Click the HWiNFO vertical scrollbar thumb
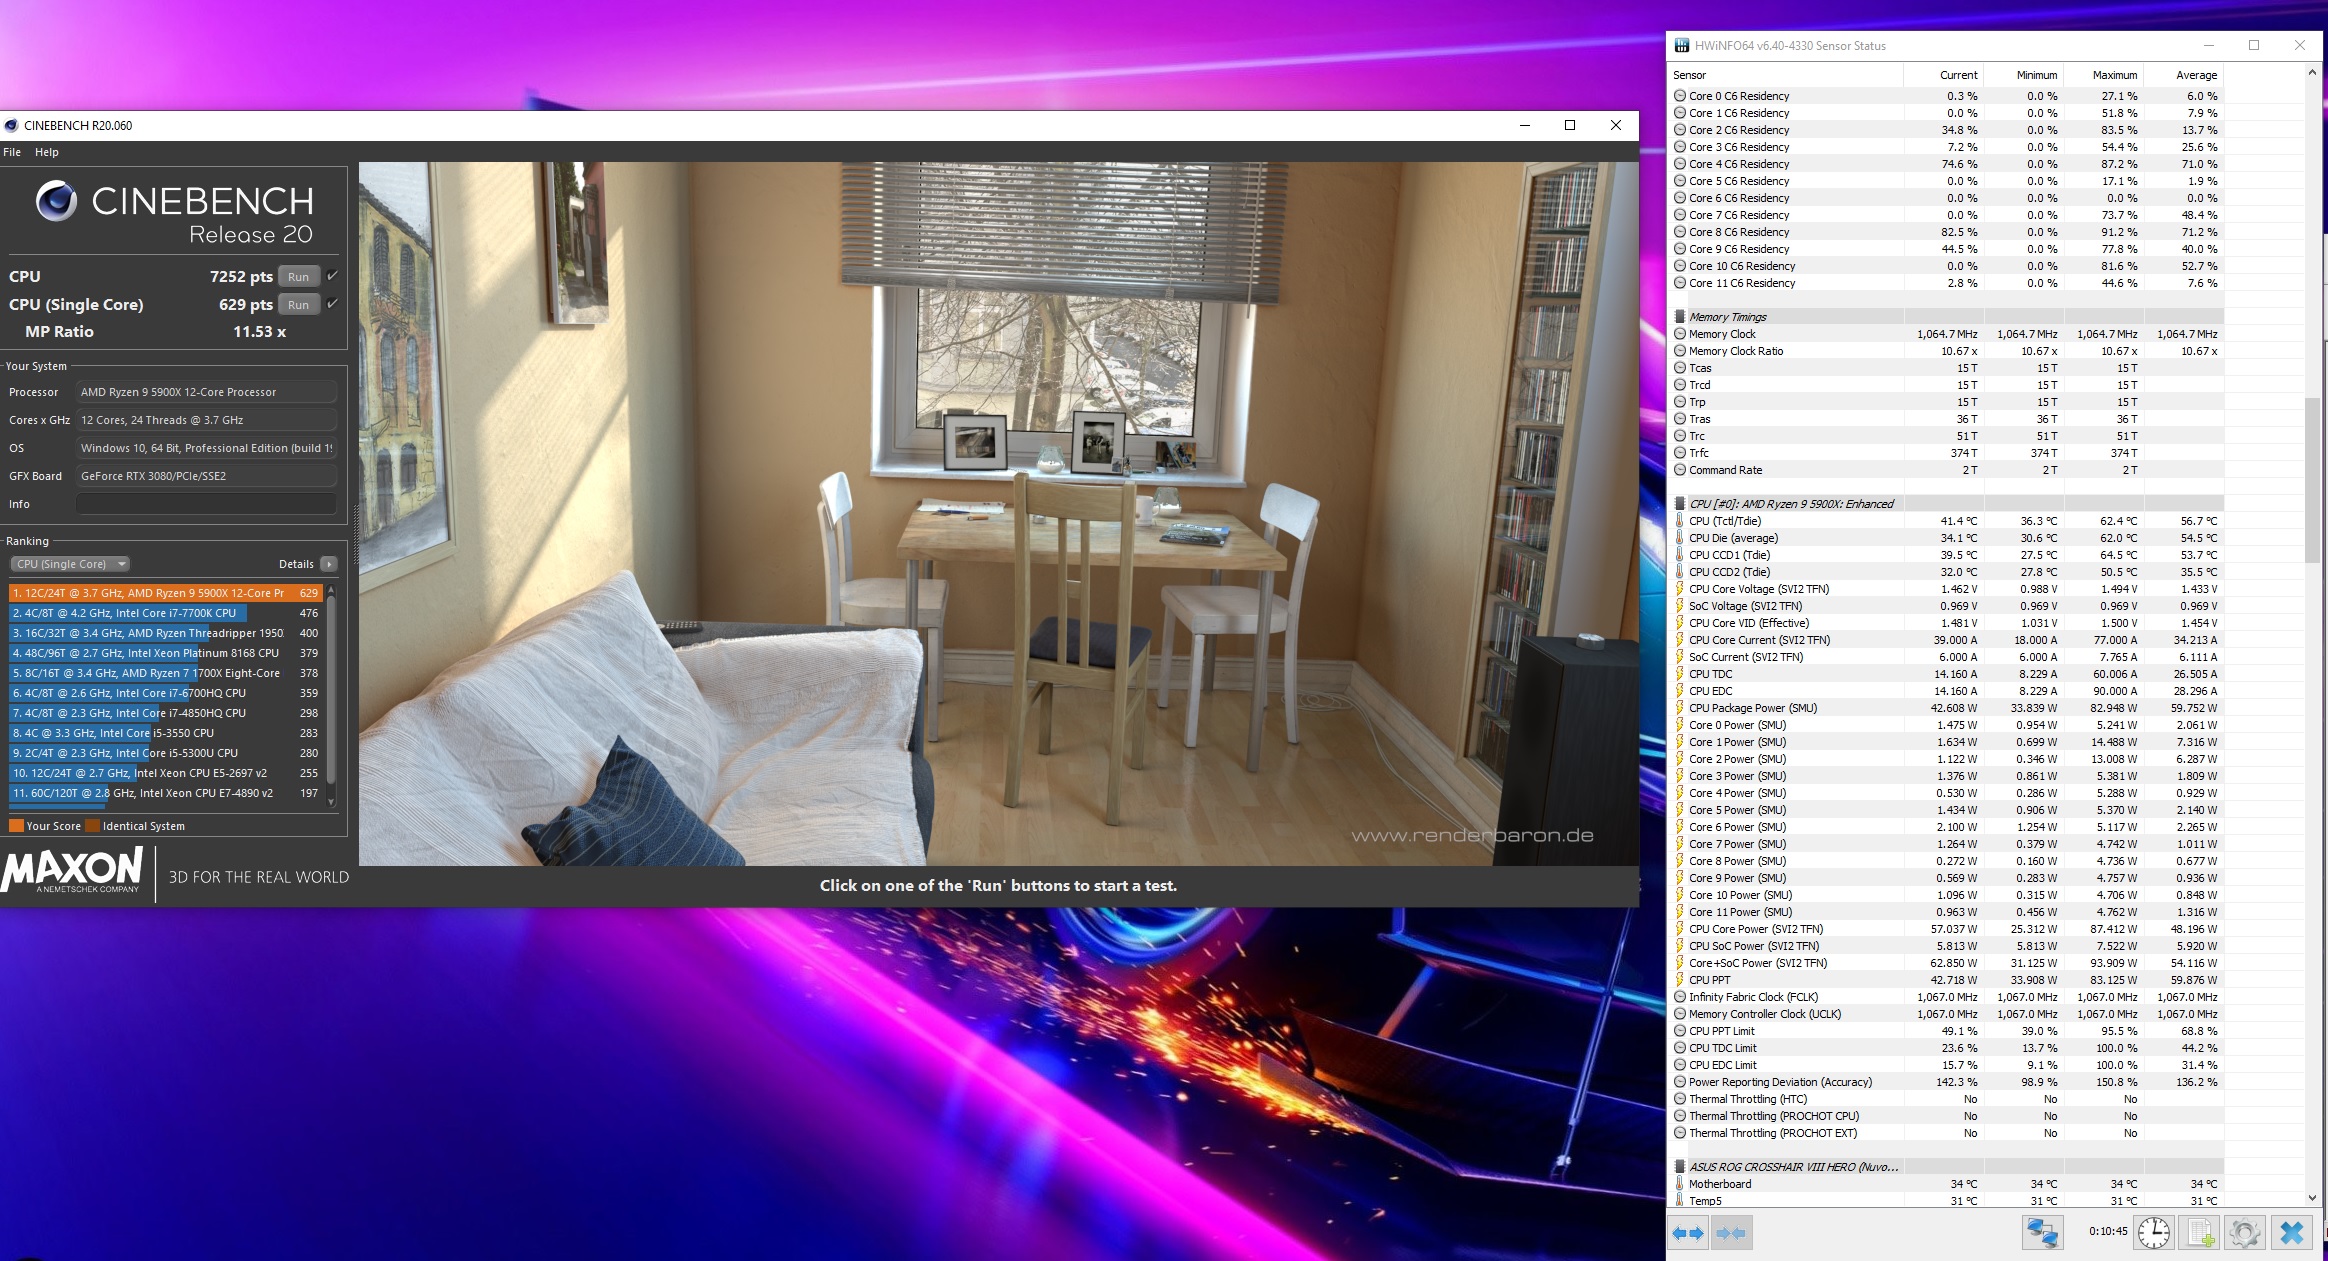2328x1261 pixels. (2311, 480)
